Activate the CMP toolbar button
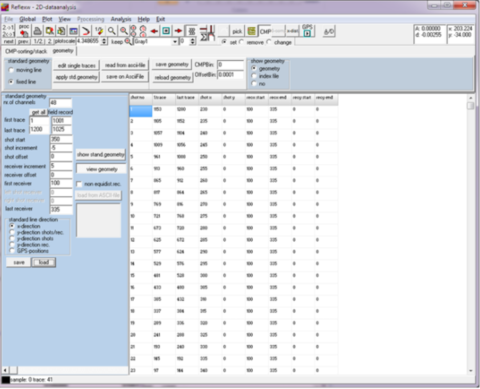 [x=265, y=31]
